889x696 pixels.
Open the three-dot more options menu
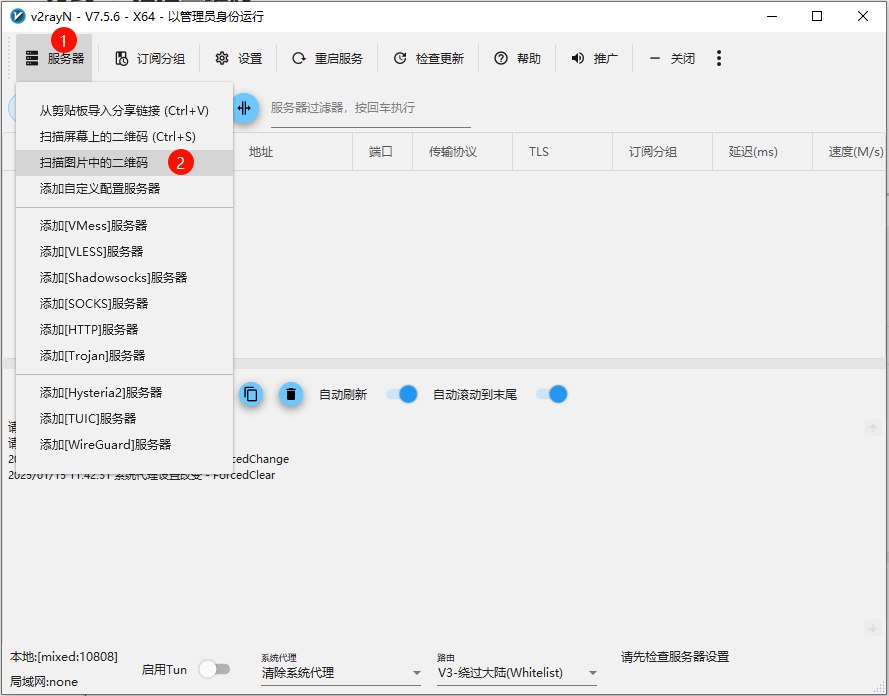point(719,59)
